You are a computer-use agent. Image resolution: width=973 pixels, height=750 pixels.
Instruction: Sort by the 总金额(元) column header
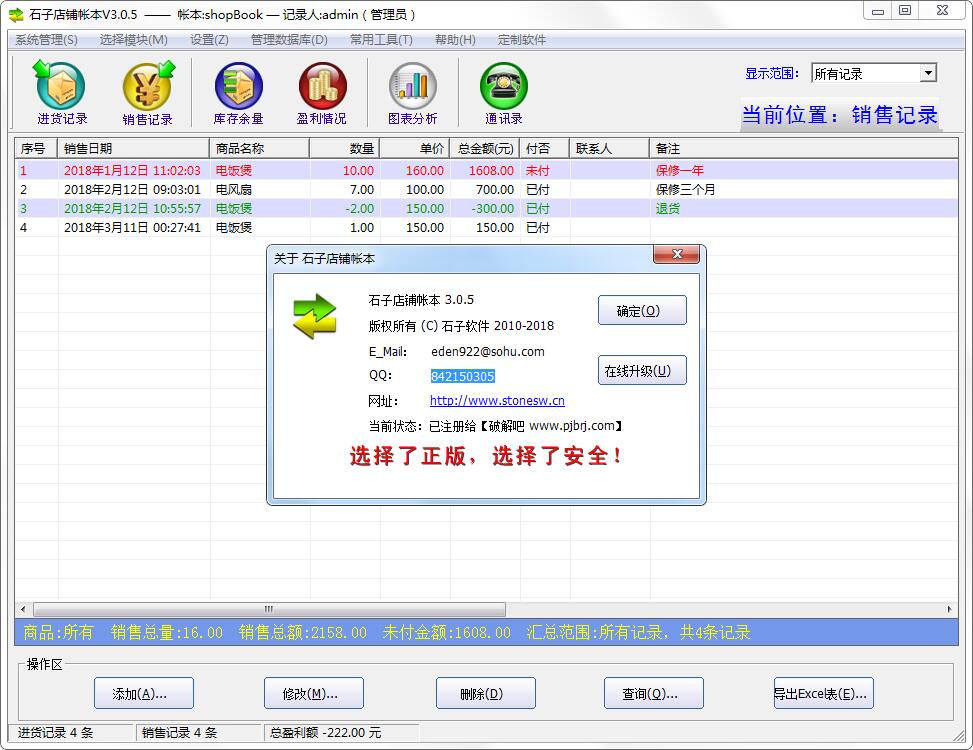point(485,148)
